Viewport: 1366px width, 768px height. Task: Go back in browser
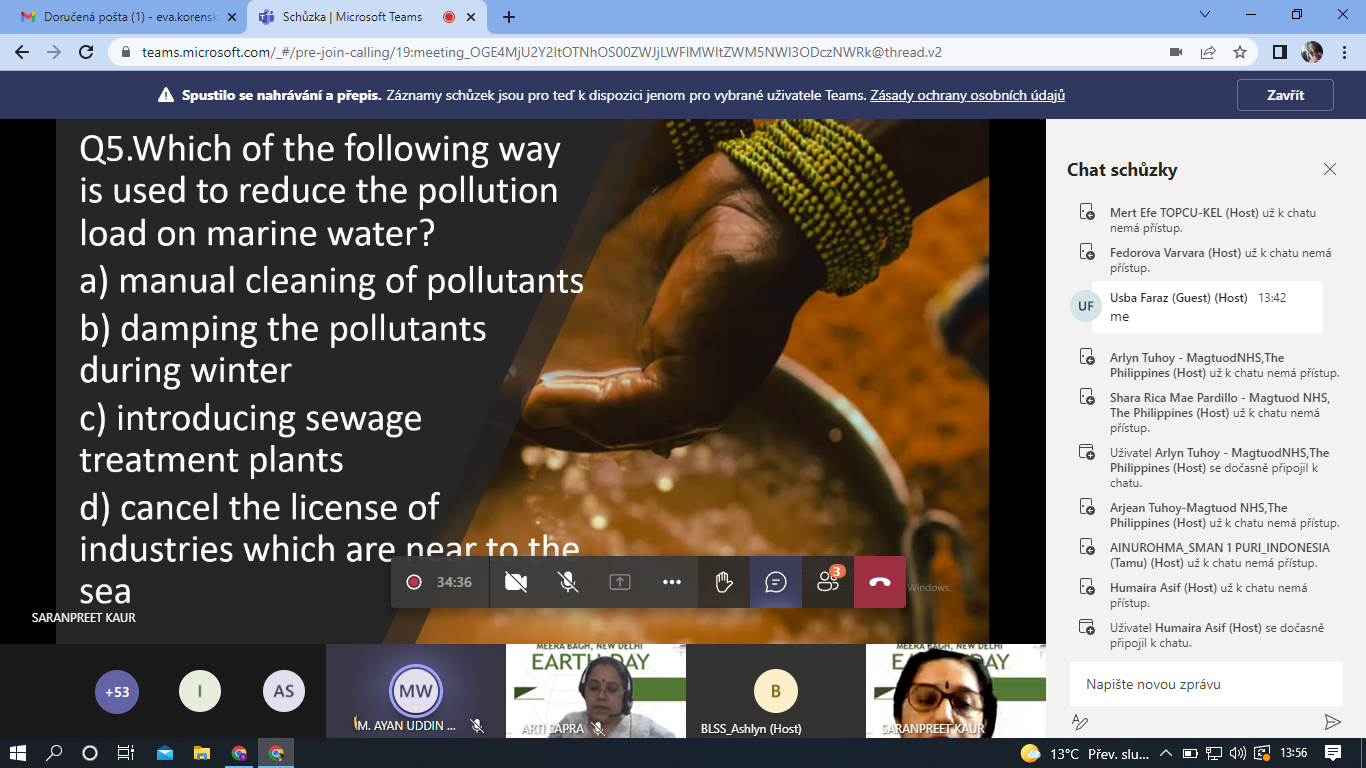(22, 52)
